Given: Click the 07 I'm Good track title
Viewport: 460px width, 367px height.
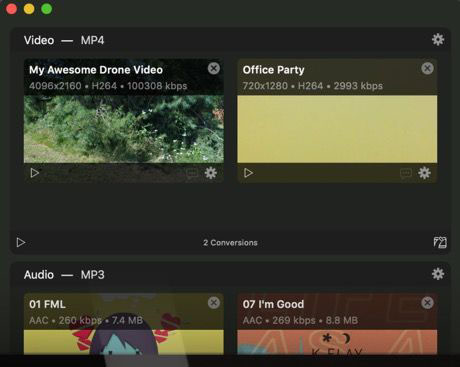Looking at the screenshot, I should [273, 304].
